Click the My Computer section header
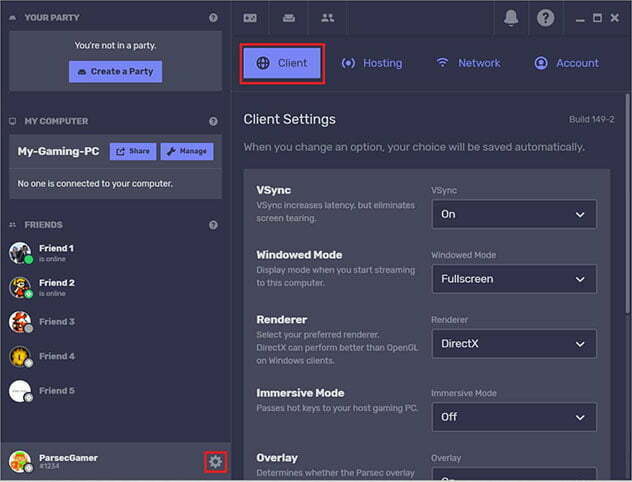The height and width of the screenshot is (482, 632). (x=56, y=121)
